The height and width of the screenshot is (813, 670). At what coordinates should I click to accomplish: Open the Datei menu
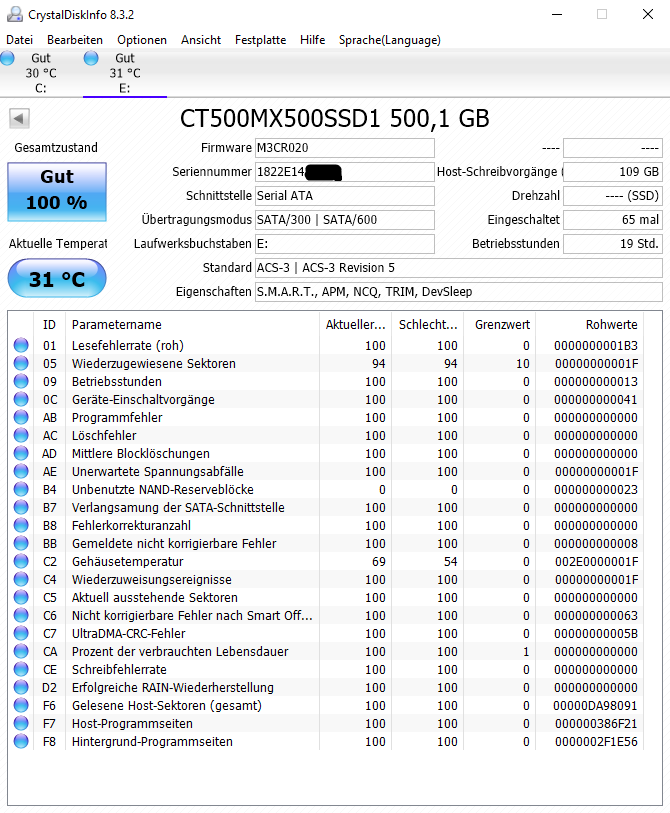tap(20, 40)
